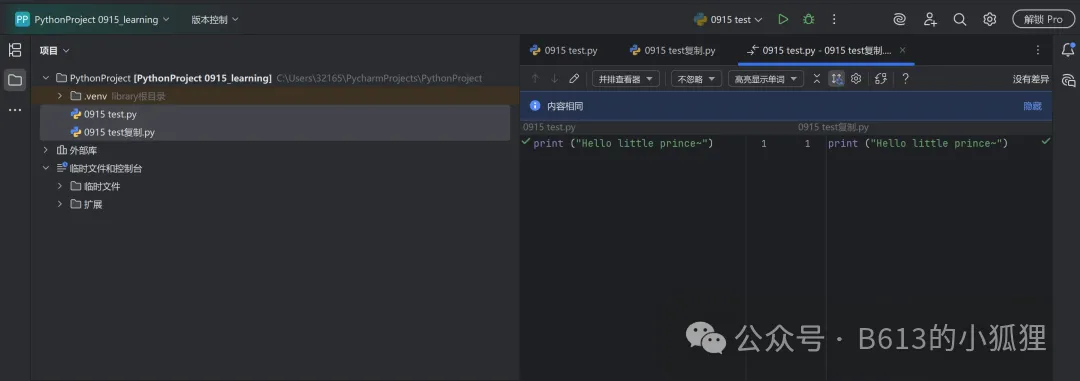Viewport: 1080px width, 381px height.
Task: Open PythonProject 0915_learning project dropdown
Action: pyautogui.click(x=102, y=19)
